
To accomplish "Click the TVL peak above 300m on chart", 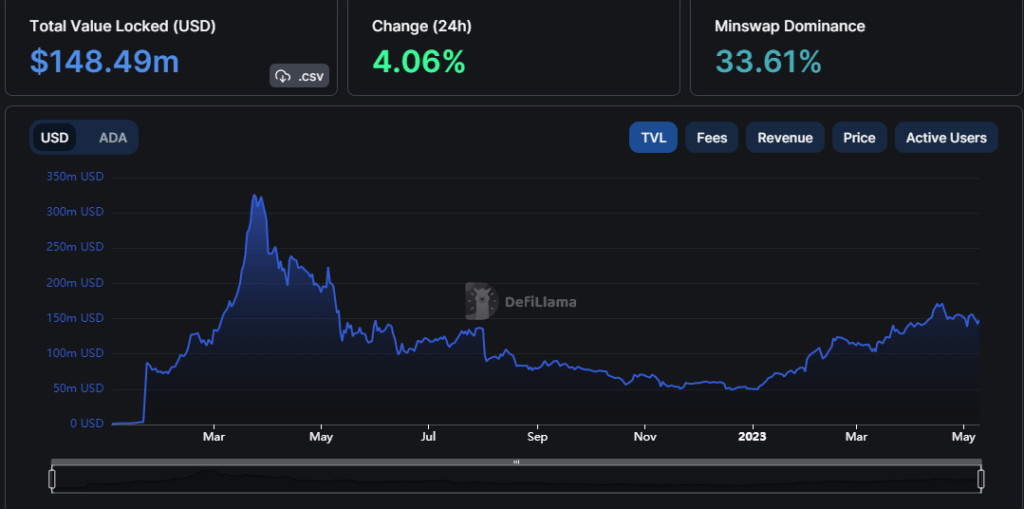I will 255,196.
